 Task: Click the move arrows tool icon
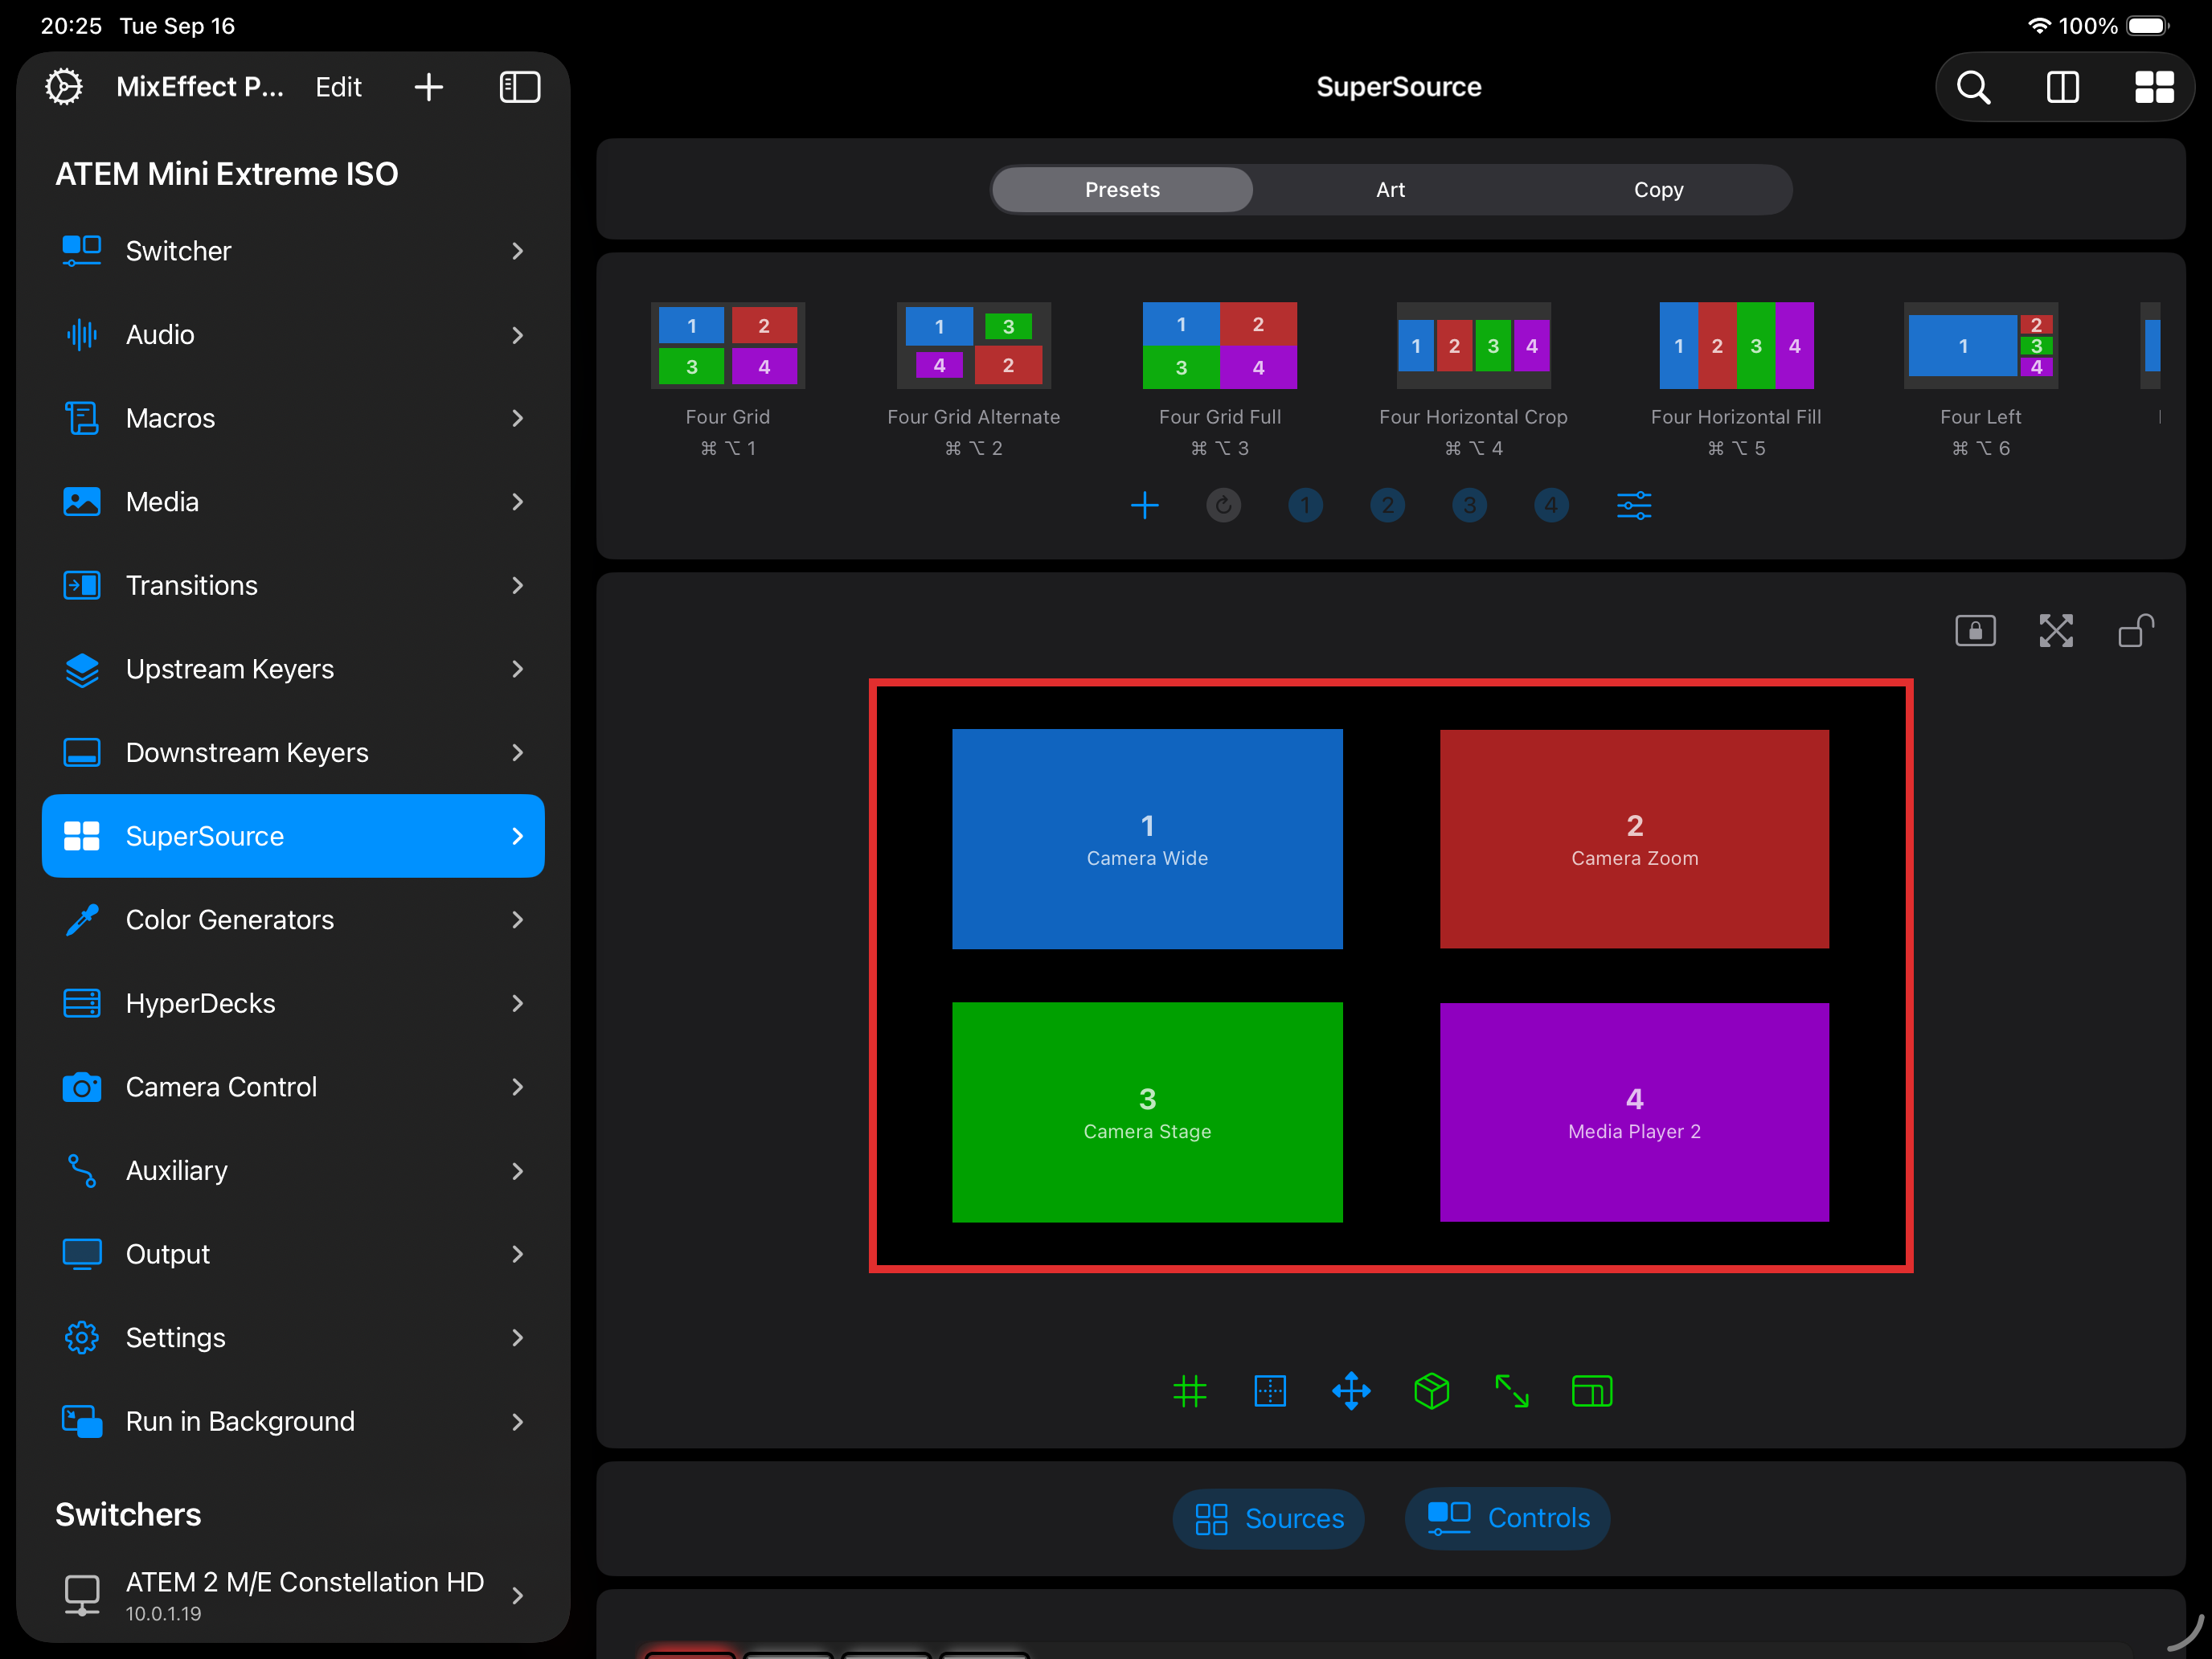click(1351, 1391)
